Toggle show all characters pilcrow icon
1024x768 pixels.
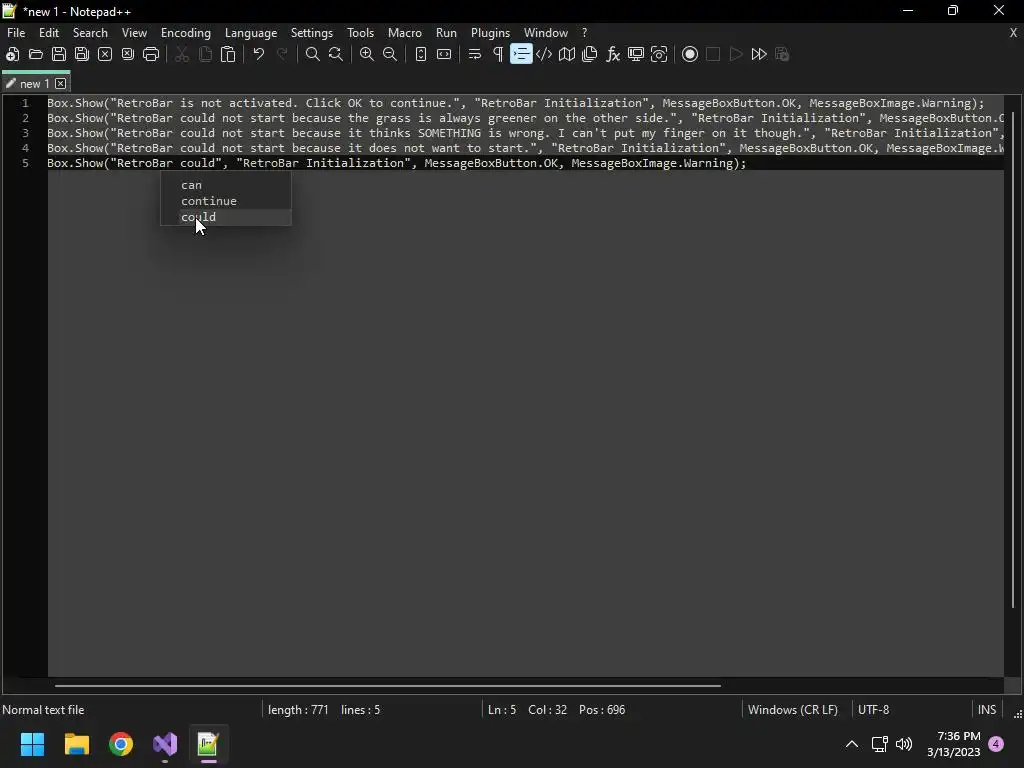pyautogui.click(x=498, y=54)
